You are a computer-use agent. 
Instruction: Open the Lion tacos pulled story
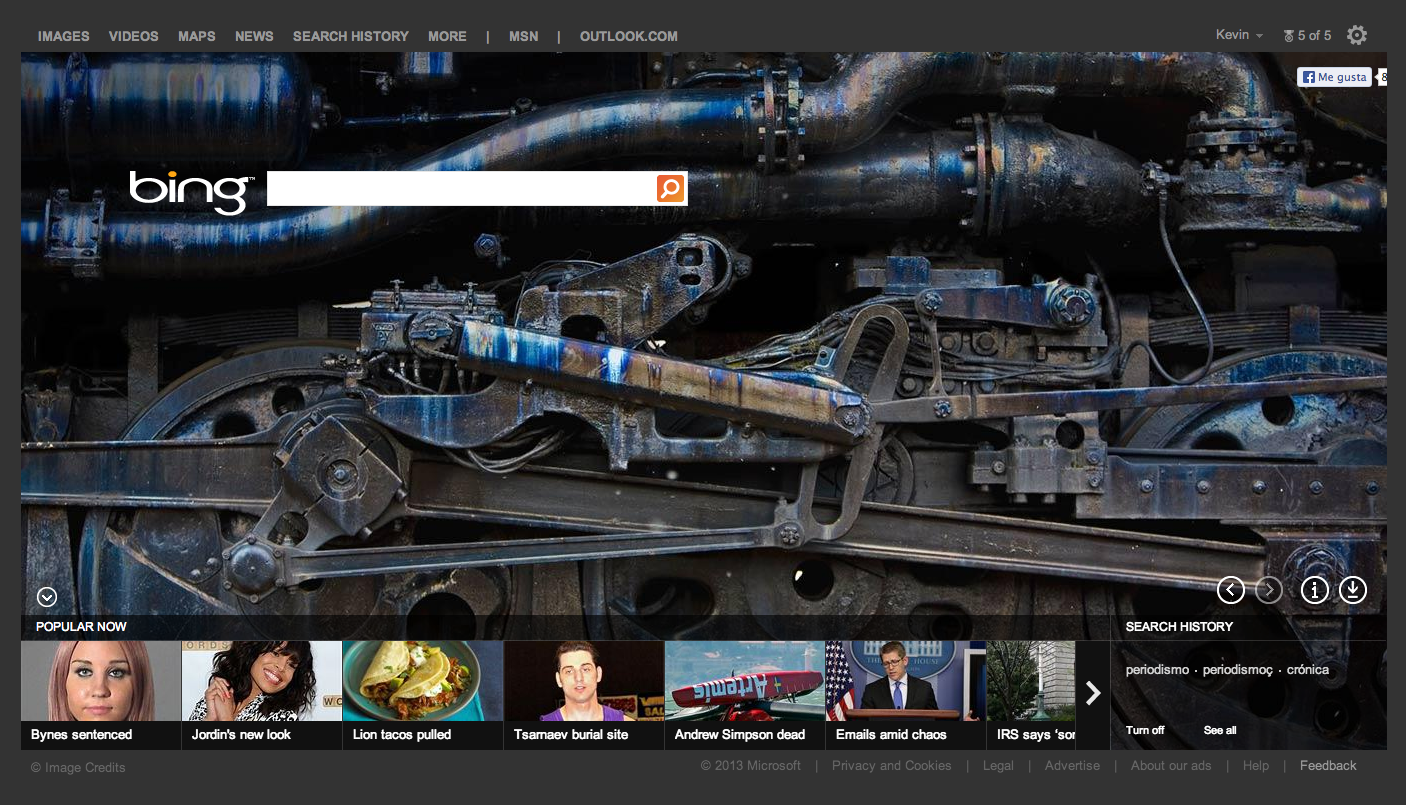(x=423, y=695)
